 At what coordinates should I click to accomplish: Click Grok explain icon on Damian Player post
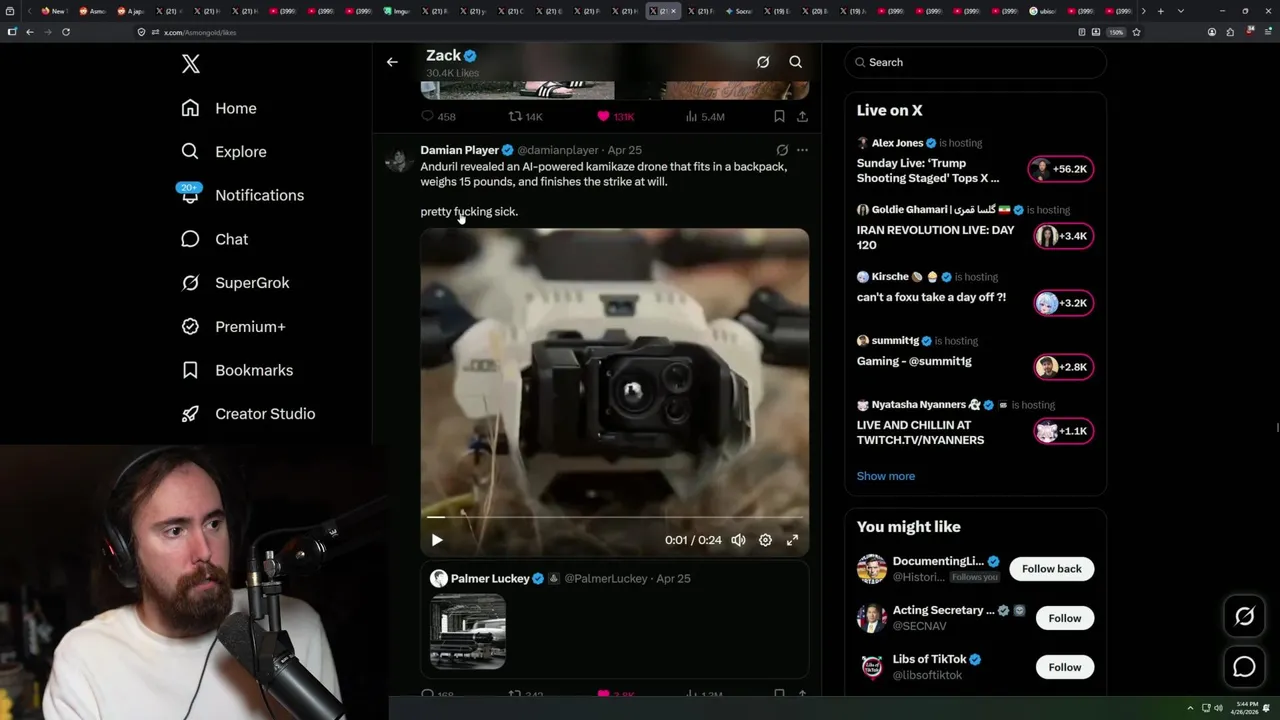pyautogui.click(x=782, y=150)
